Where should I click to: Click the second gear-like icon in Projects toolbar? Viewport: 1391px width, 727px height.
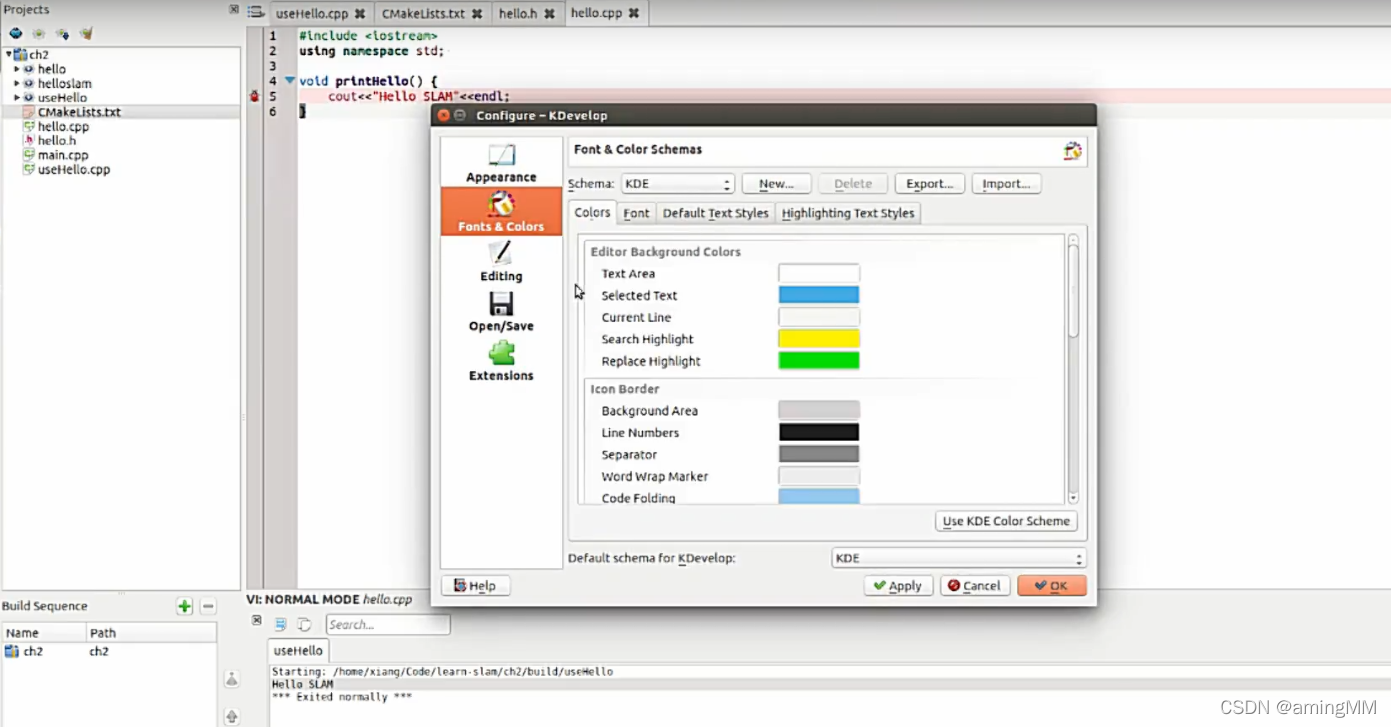click(39, 33)
